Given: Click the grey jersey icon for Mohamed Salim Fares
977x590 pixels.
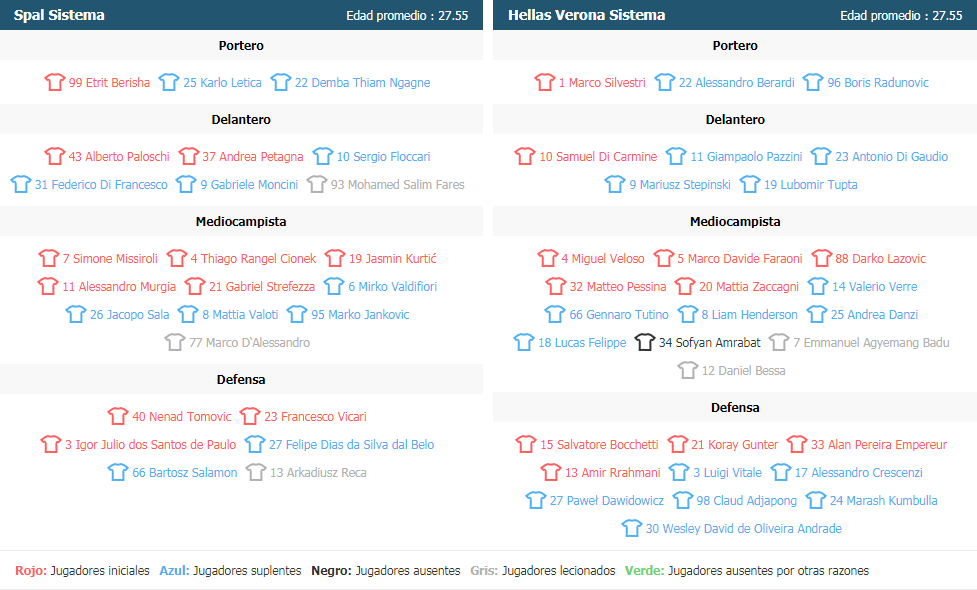Looking at the screenshot, I should point(317,184).
